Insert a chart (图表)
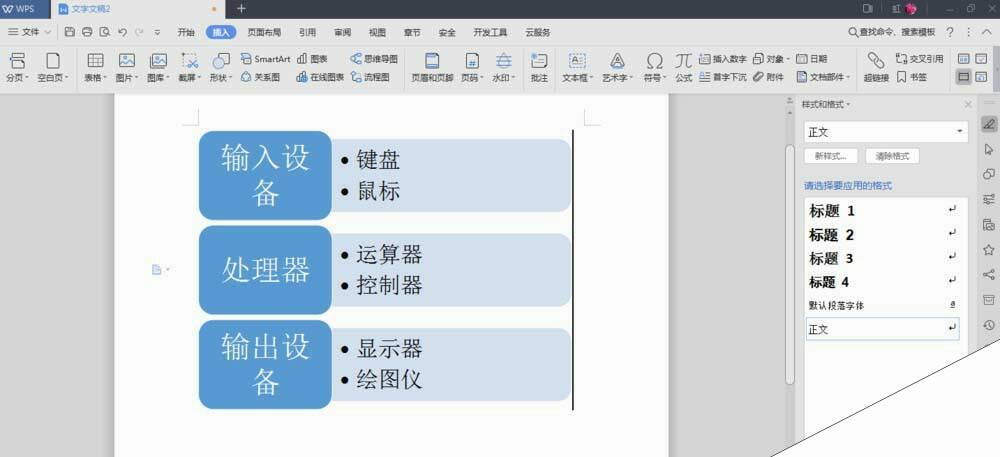 coord(312,59)
